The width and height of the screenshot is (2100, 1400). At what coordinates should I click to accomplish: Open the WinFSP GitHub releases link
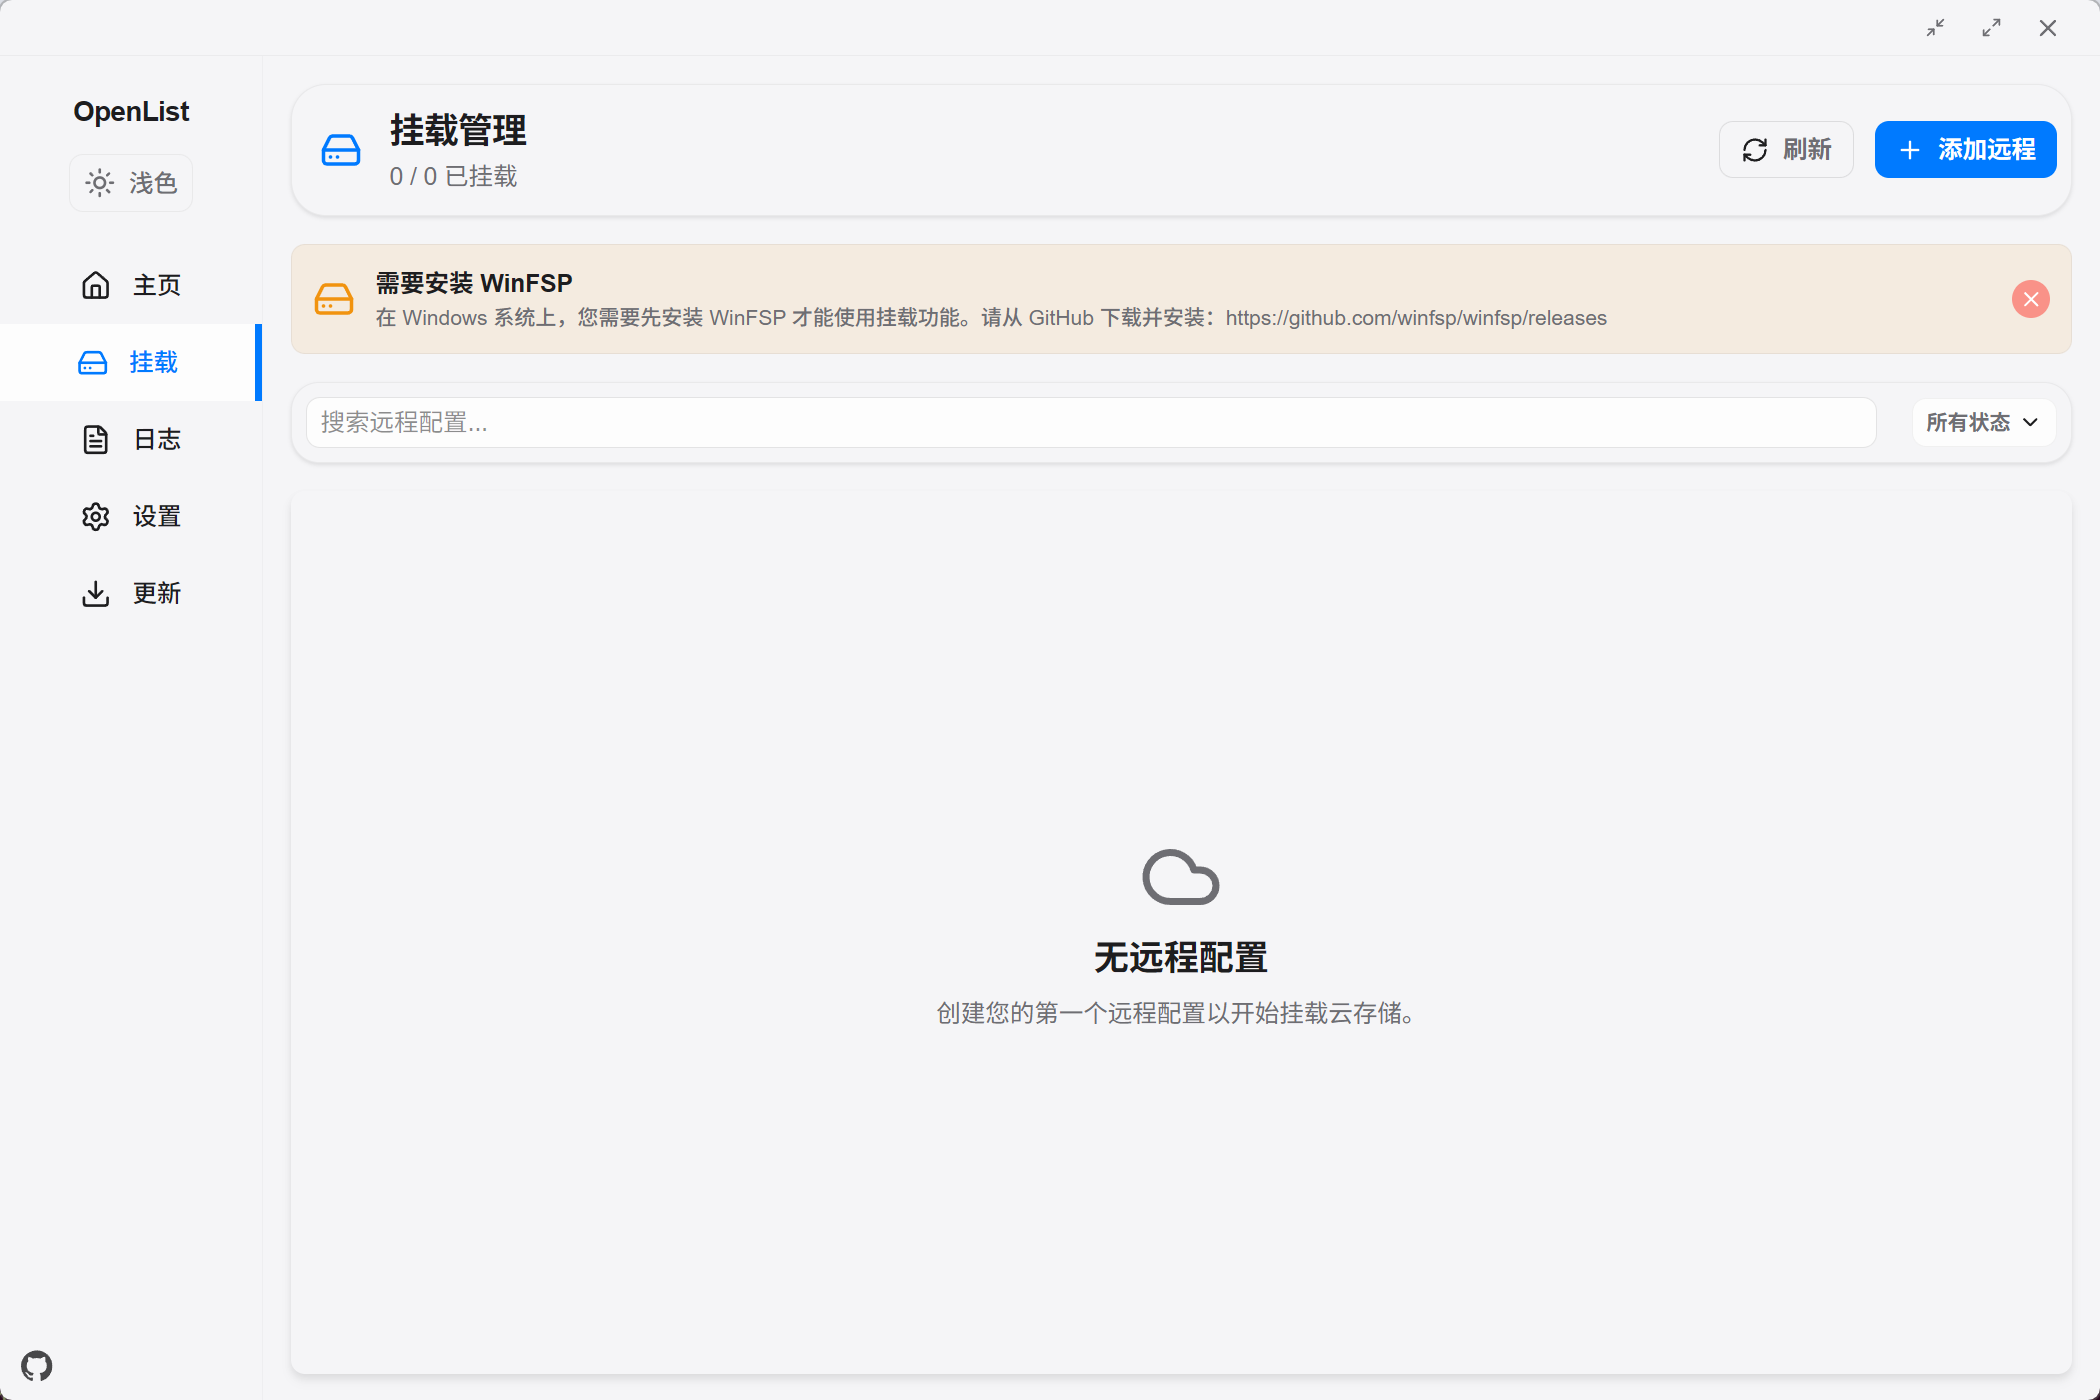tap(1416, 318)
